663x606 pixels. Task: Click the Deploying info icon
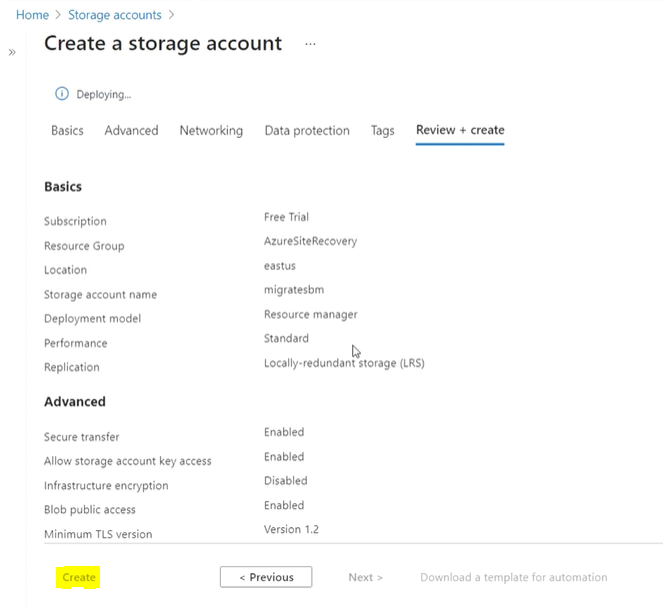coord(62,93)
